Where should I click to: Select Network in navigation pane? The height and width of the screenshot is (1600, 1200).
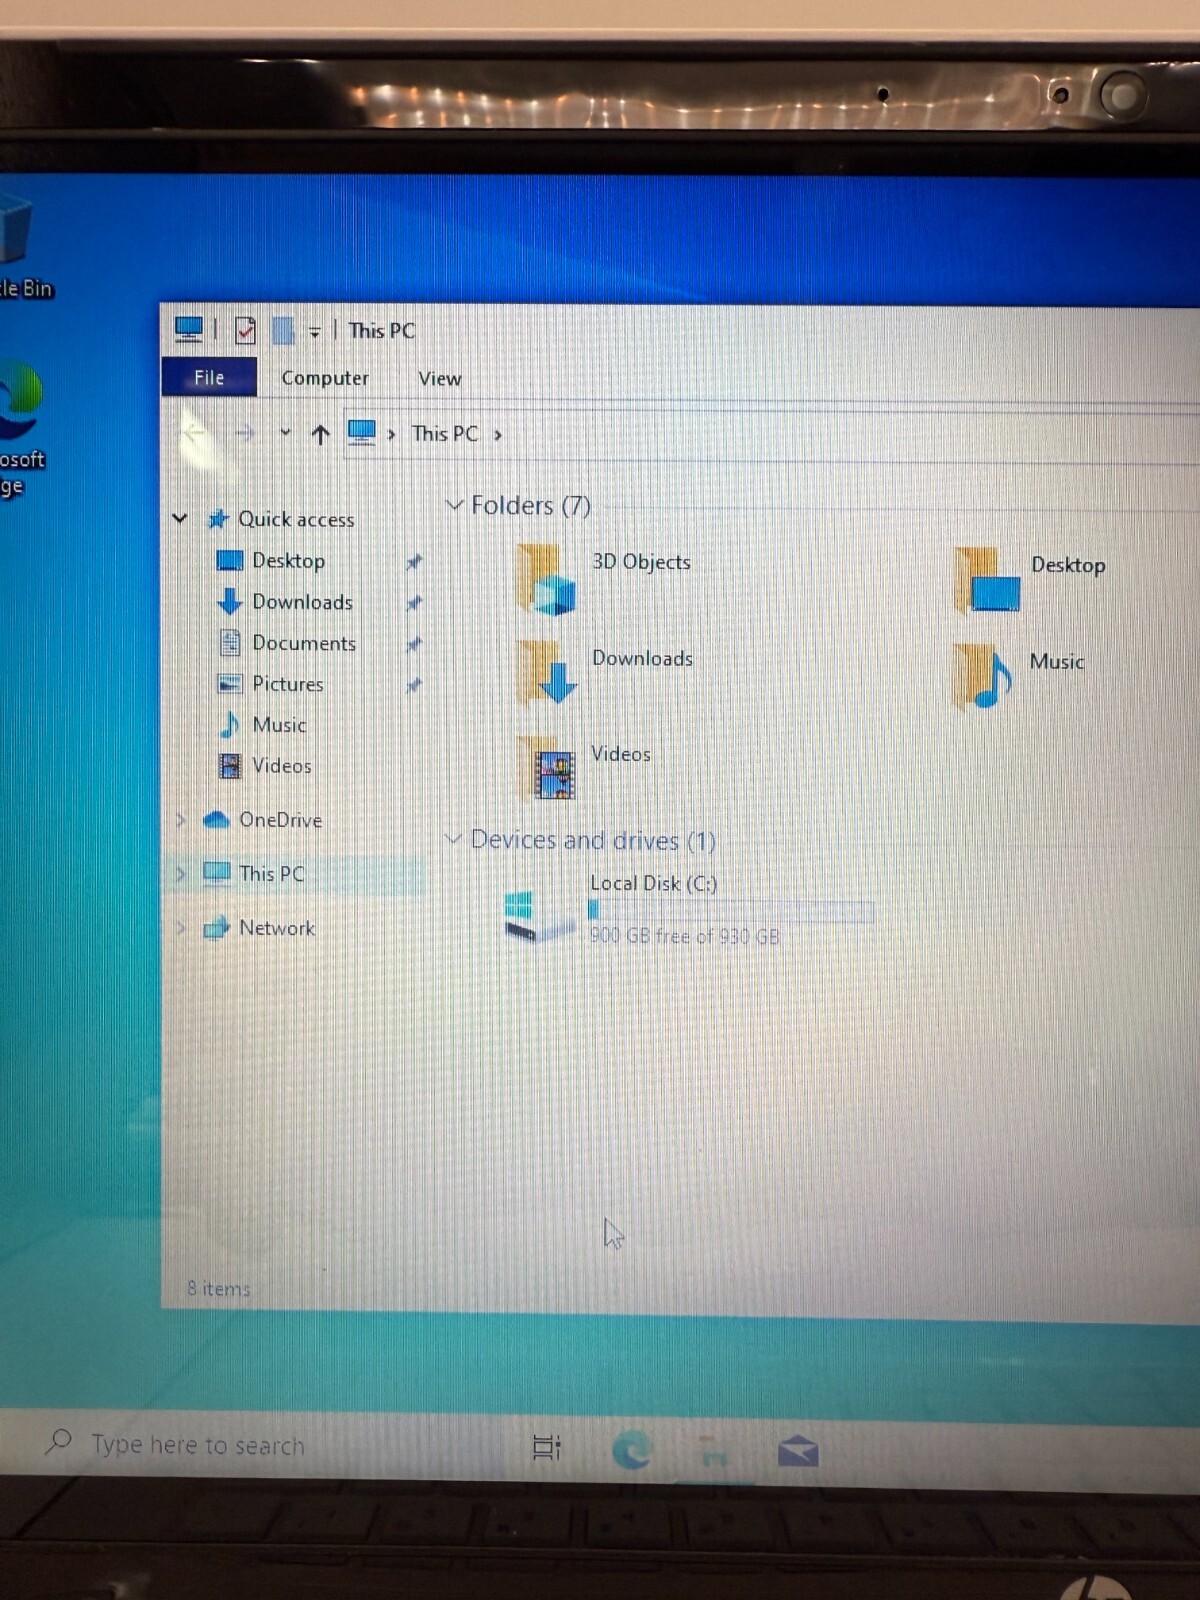[277, 928]
